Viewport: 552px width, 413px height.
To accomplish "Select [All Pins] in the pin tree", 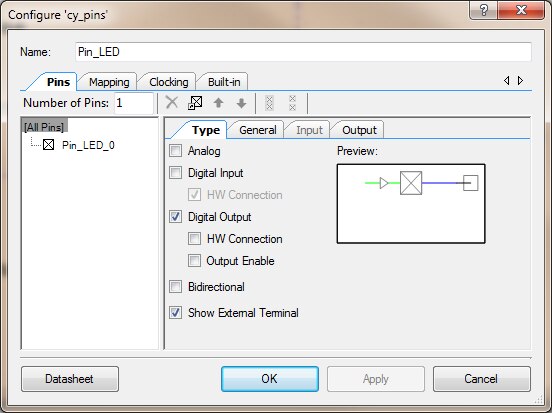I will click(x=44, y=127).
